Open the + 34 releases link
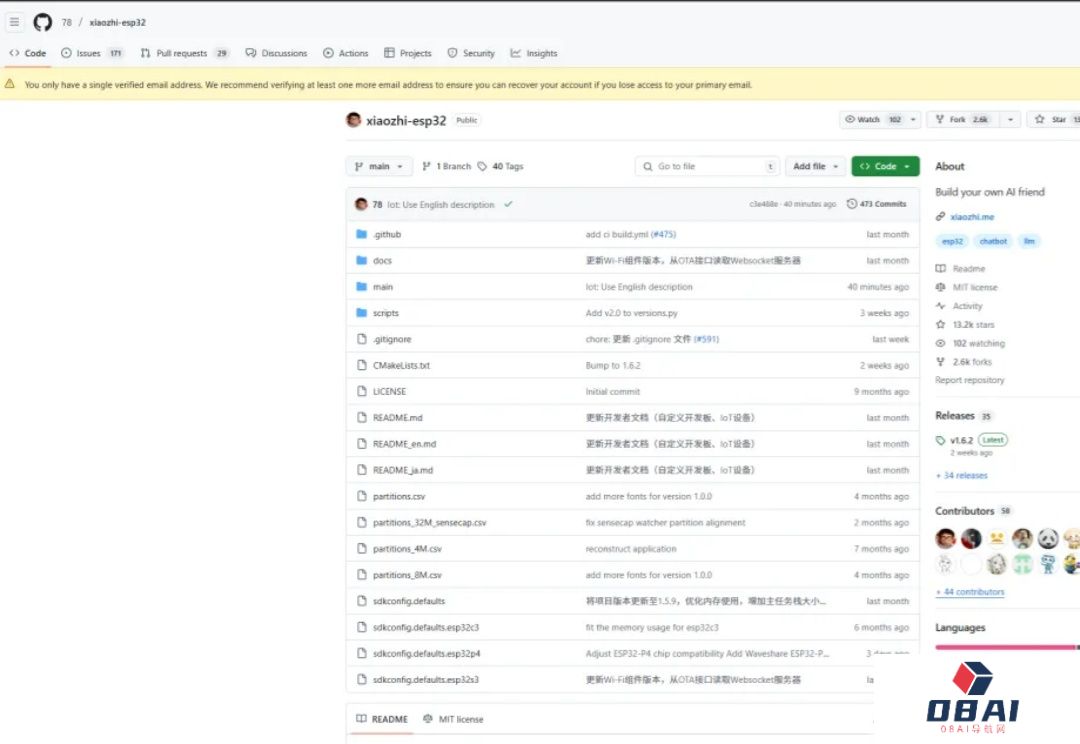Screen dimensions: 1080x744 (962, 475)
